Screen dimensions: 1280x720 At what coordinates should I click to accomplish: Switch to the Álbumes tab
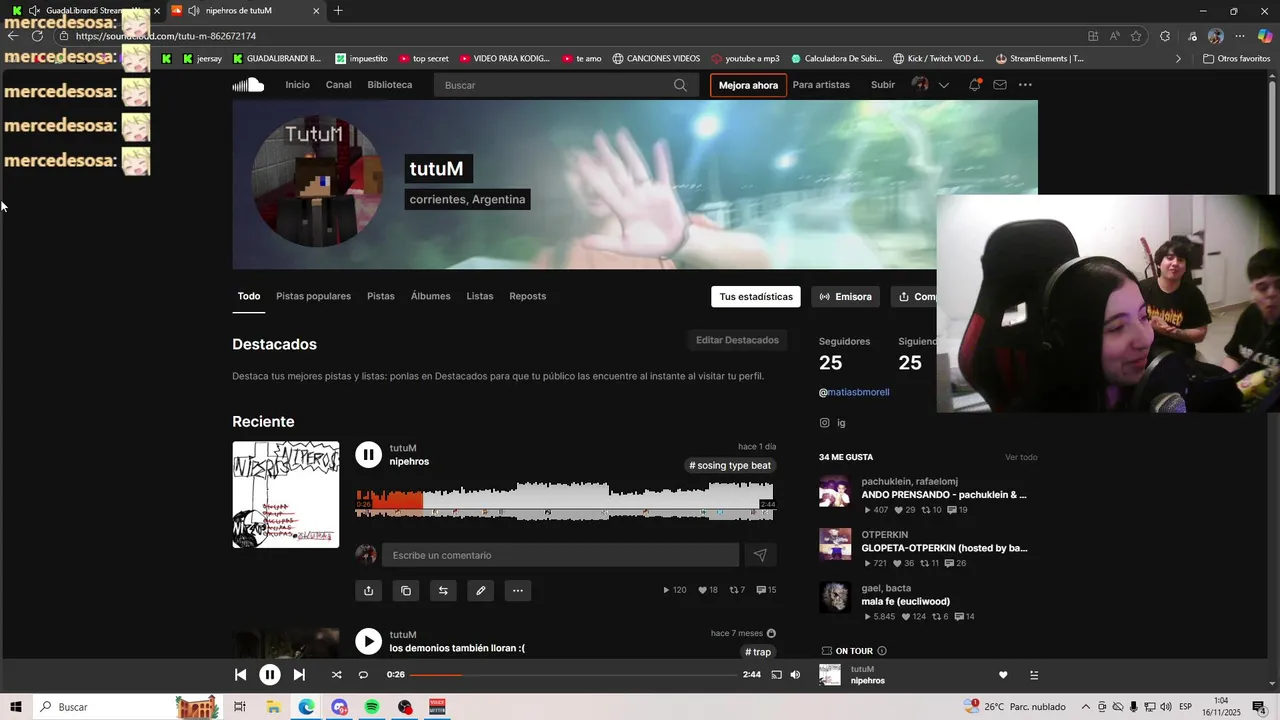pyautogui.click(x=430, y=296)
